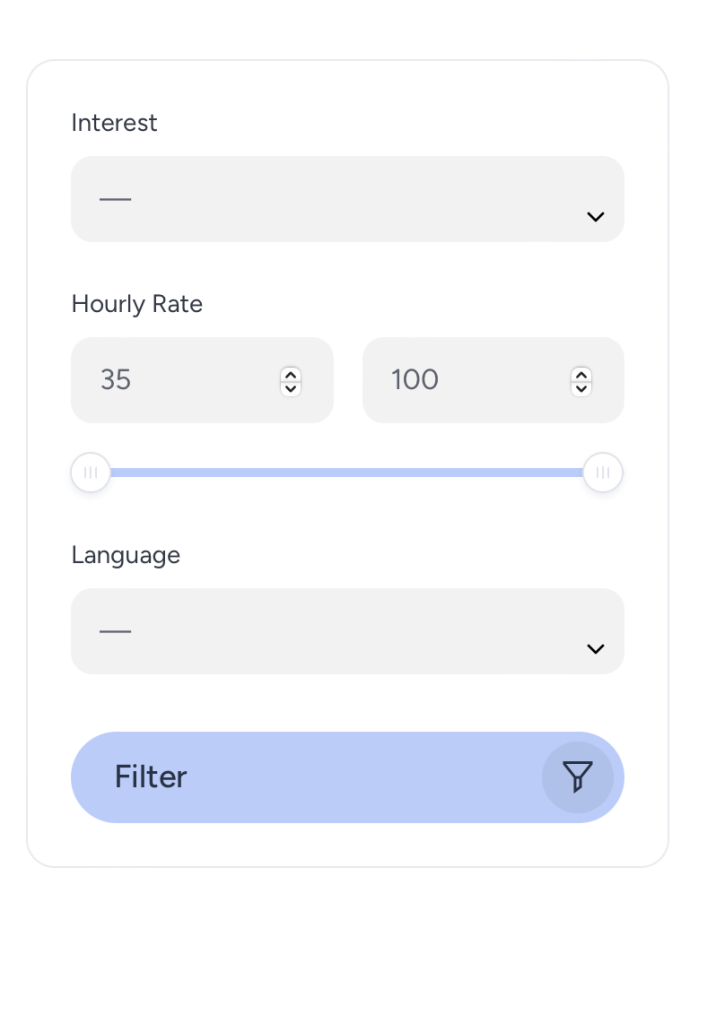This screenshot has height=1024, width=707.
Task: Decrease minimum hourly rate with down arrow
Action: tap(290, 387)
